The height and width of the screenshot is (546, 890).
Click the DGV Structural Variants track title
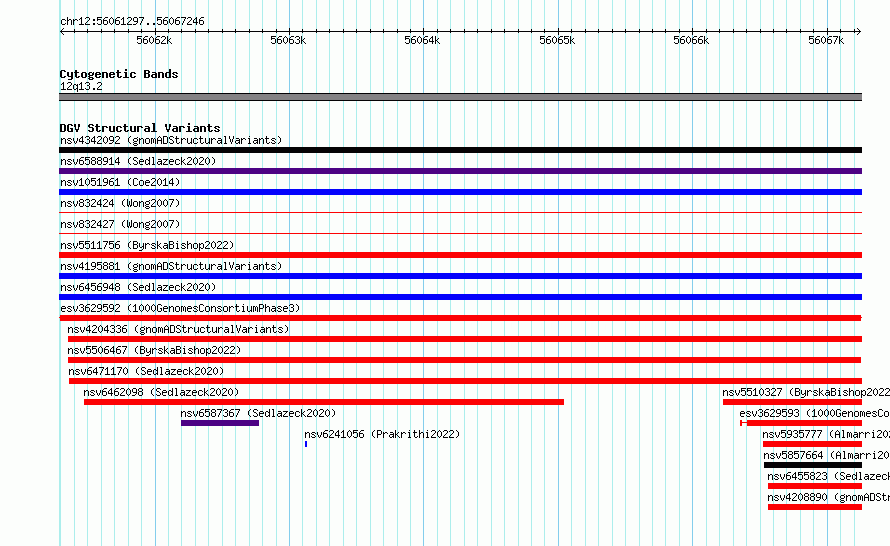(140, 128)
